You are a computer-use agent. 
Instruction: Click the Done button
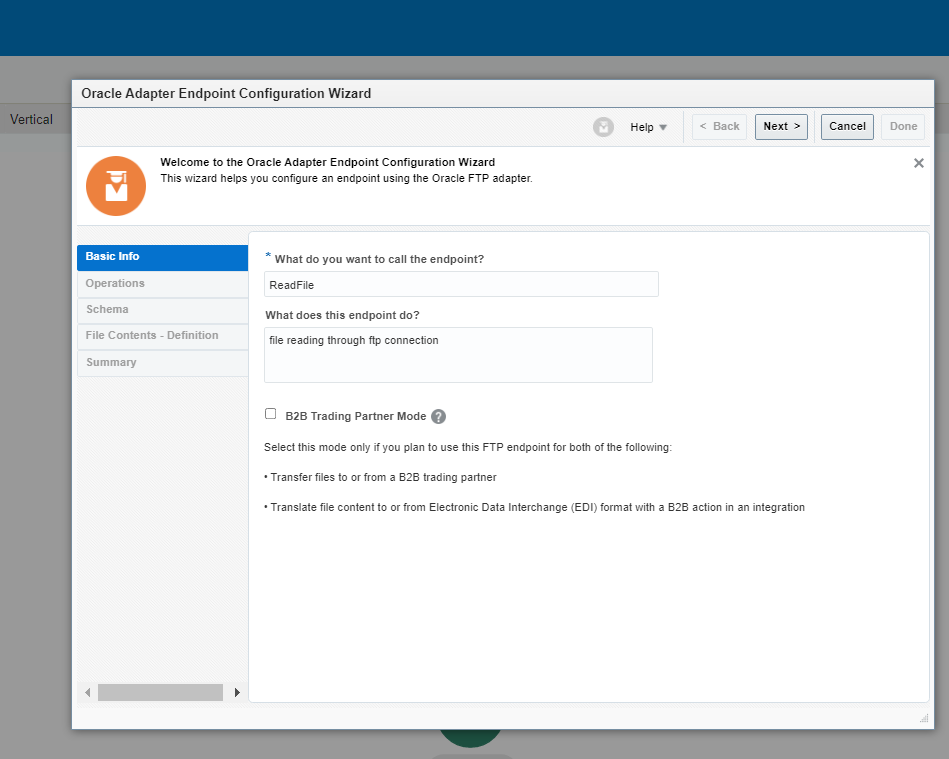click(x=902, y=126)
